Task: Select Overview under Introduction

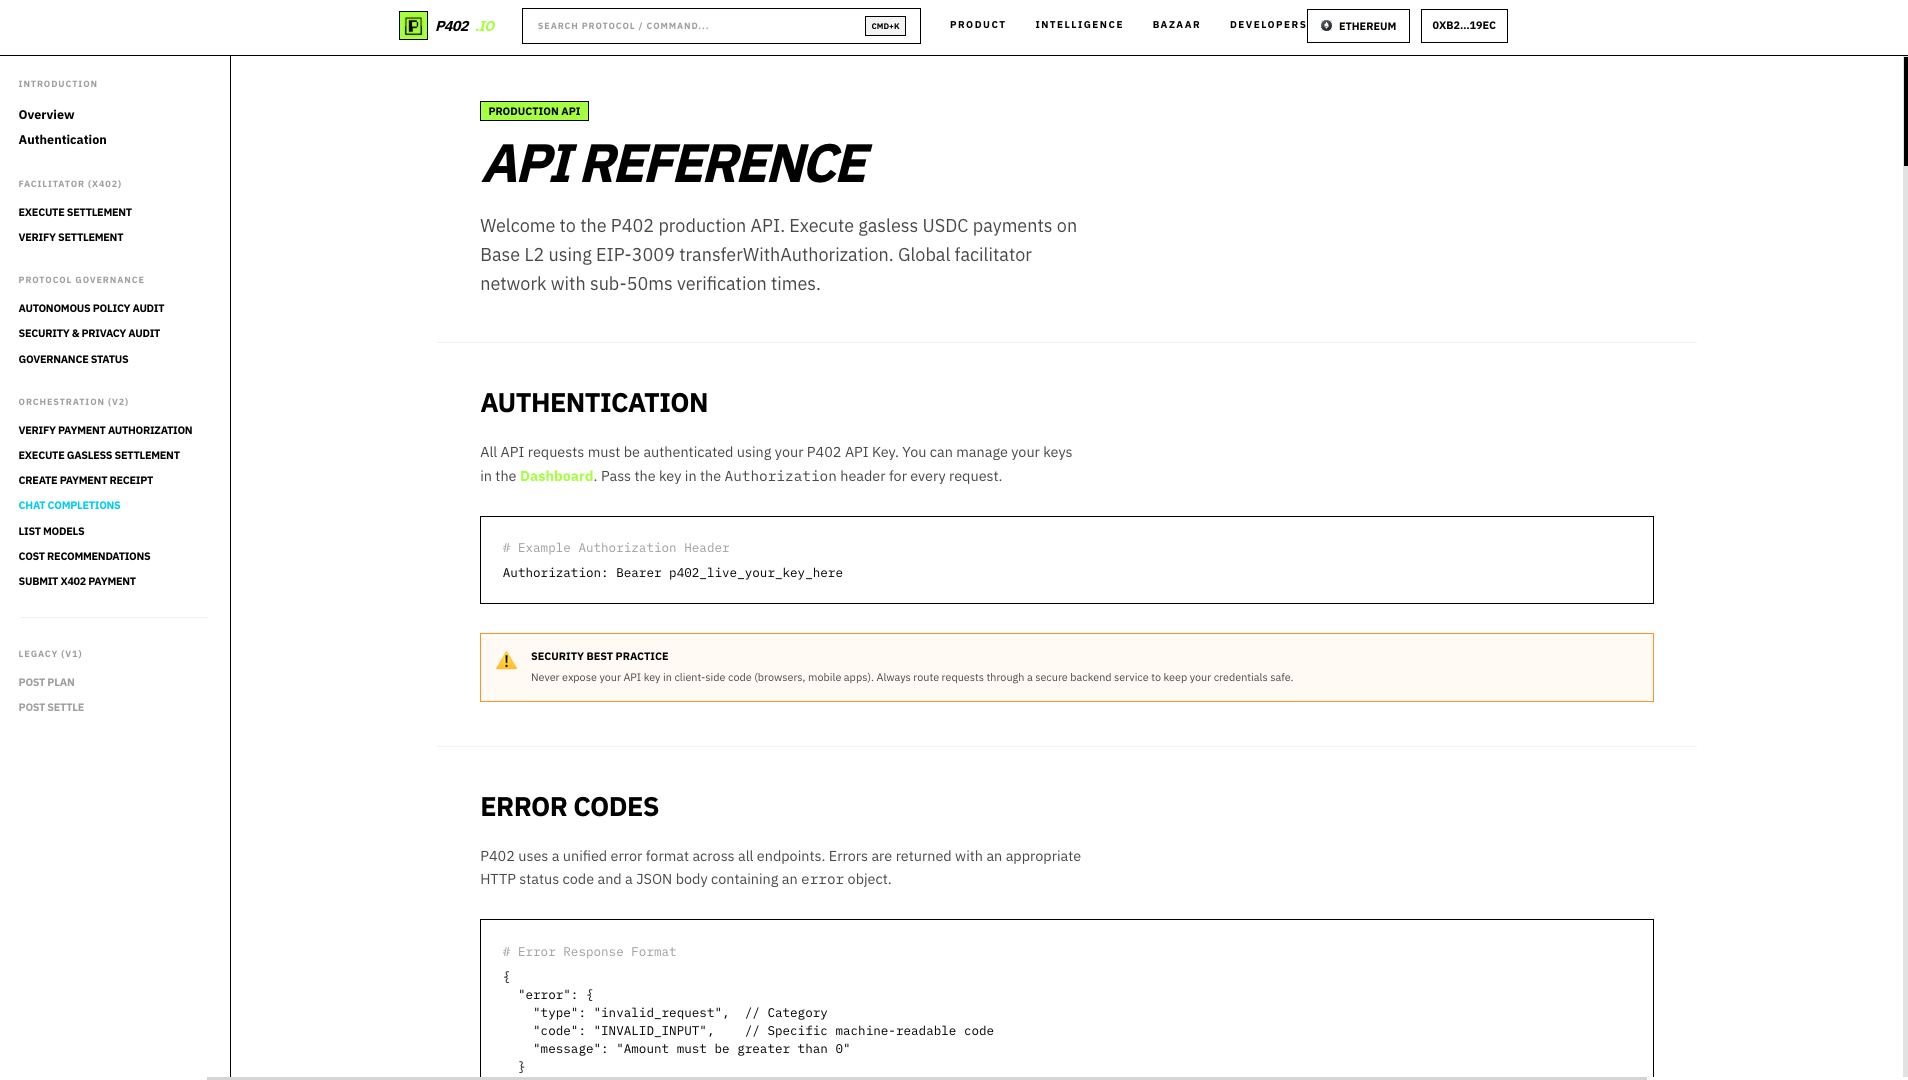Action: (46, 114)
